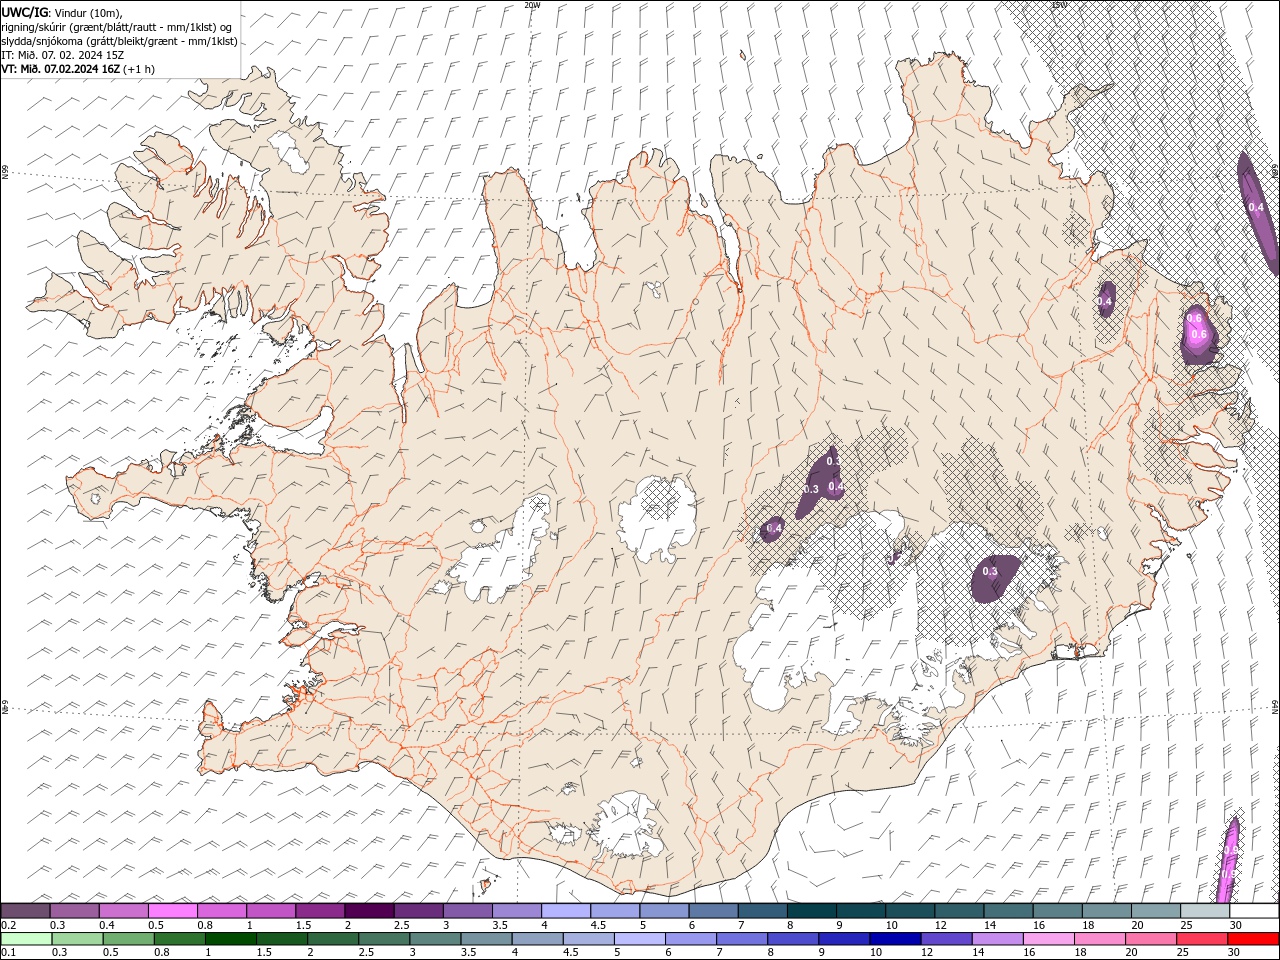Image resolution: width=1280 pixels, height=960 pixels.
Task: Pick the lower scale swatch between 4 and 4.5
Action: 538,939
